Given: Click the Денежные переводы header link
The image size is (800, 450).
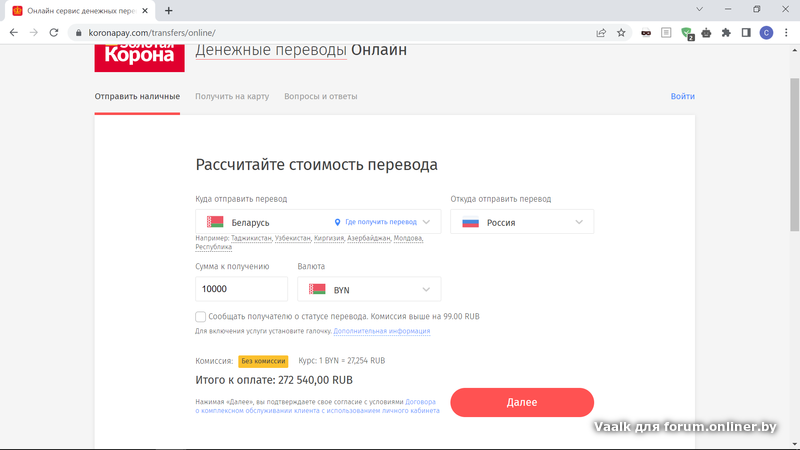Looking at the screenshot, I should (x=271, y=50).
